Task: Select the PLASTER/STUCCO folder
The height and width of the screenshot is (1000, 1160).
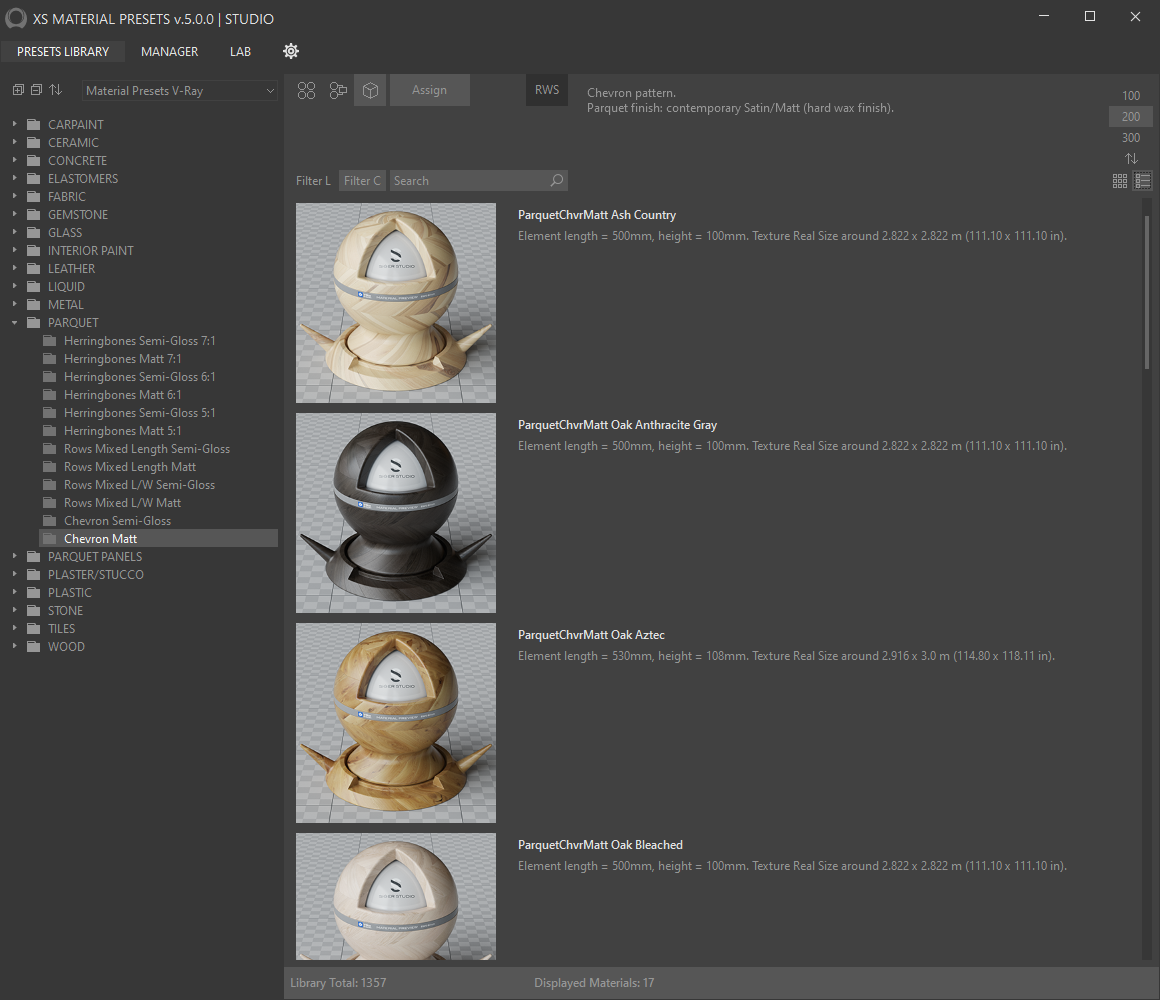Action: point(96,574)
